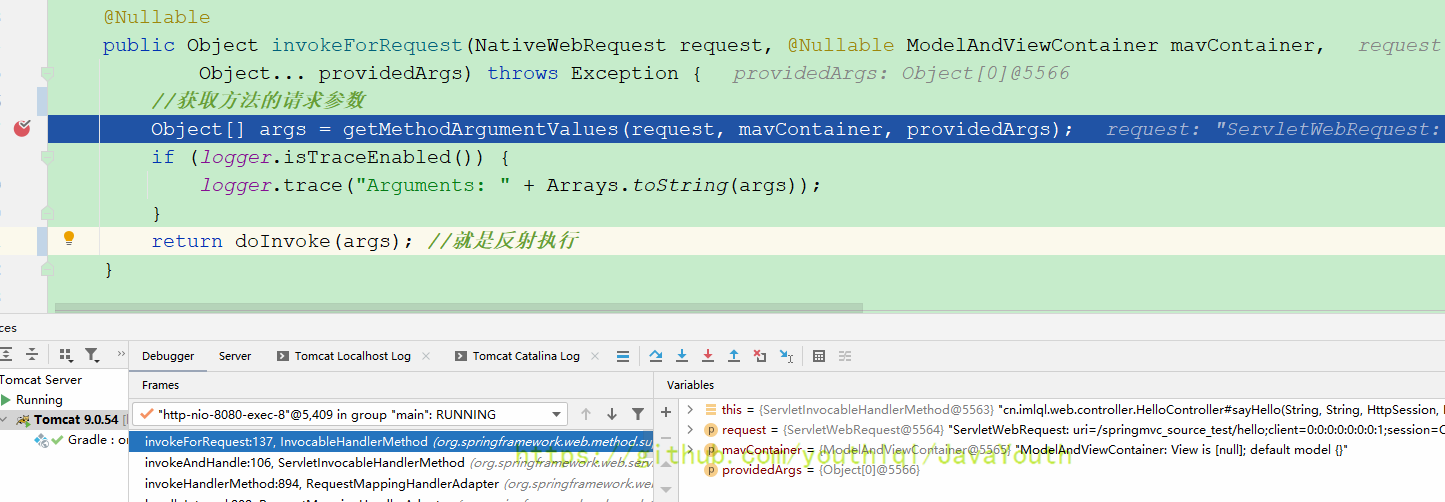
Task: Open the thread selector dropdown
Action: [557, 414]
